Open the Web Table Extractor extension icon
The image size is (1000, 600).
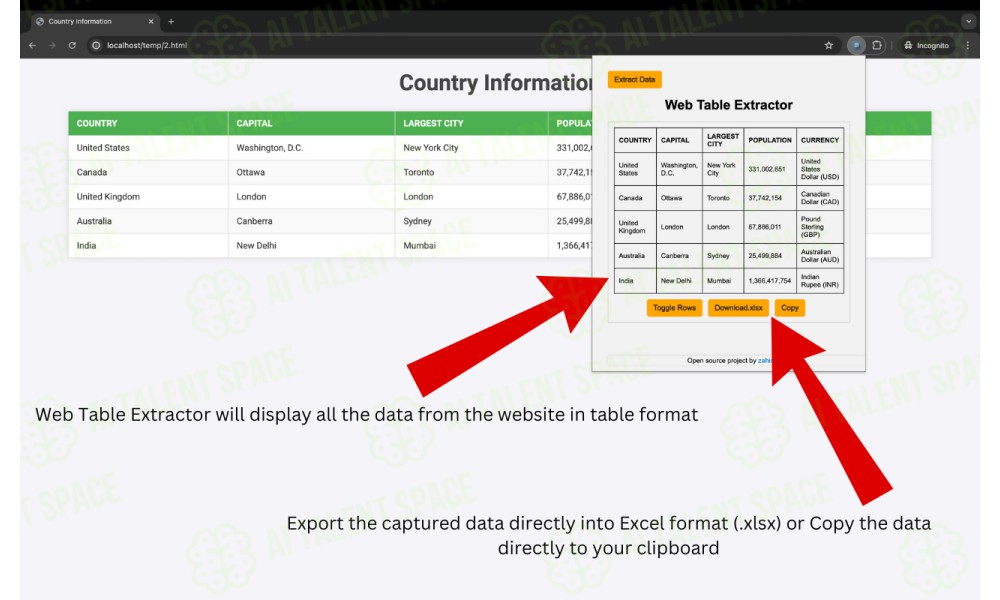pos(856,45)
